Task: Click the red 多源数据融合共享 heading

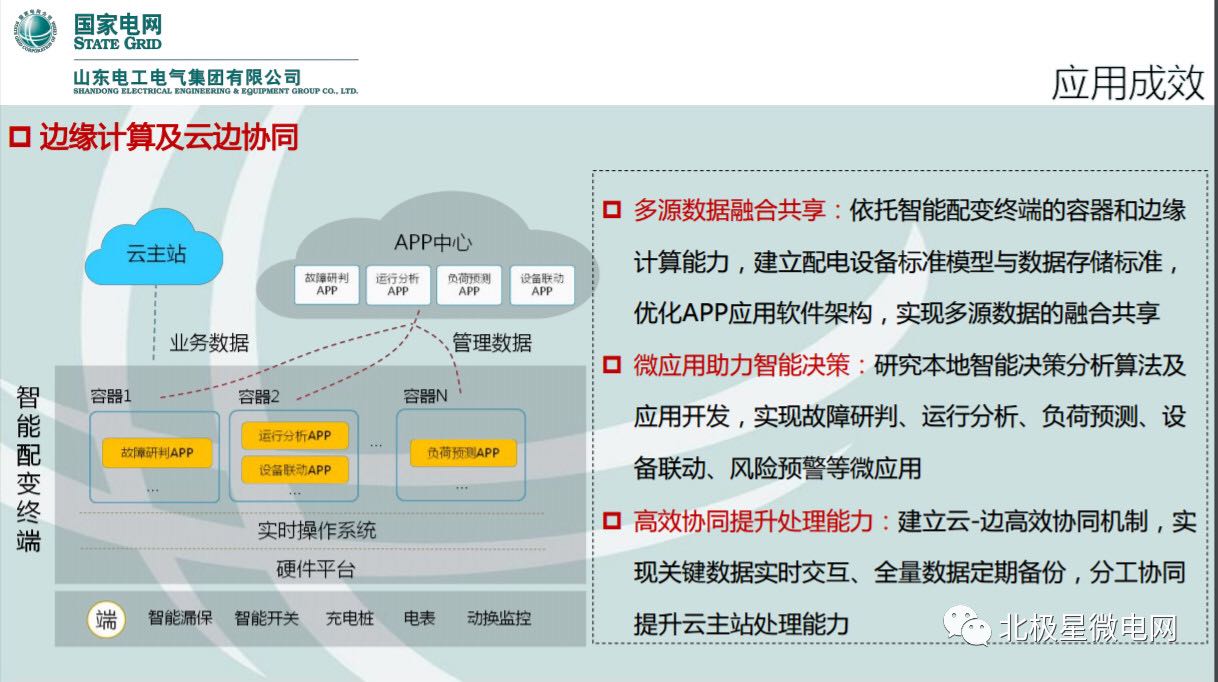Action: 729,211
